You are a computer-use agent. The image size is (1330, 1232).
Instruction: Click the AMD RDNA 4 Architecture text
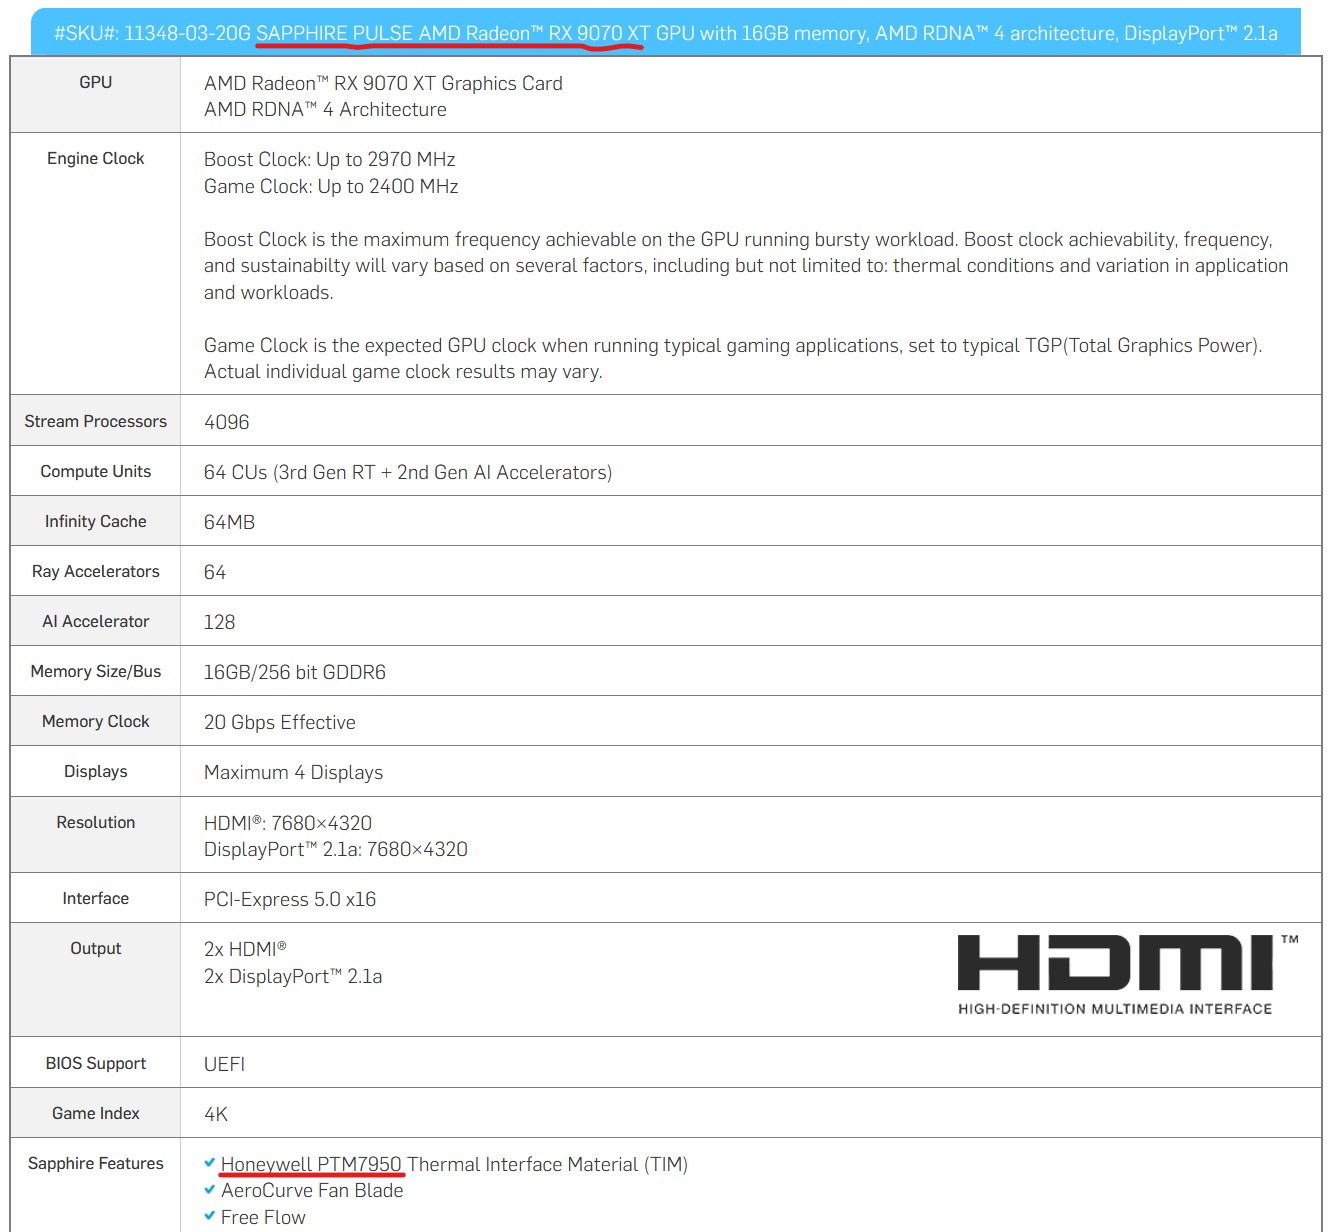[325, 109]
